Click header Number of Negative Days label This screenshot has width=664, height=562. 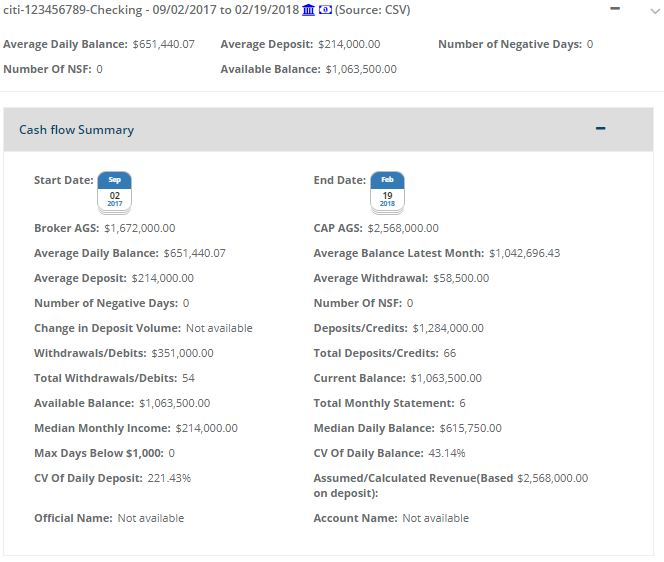click(510, 44)
